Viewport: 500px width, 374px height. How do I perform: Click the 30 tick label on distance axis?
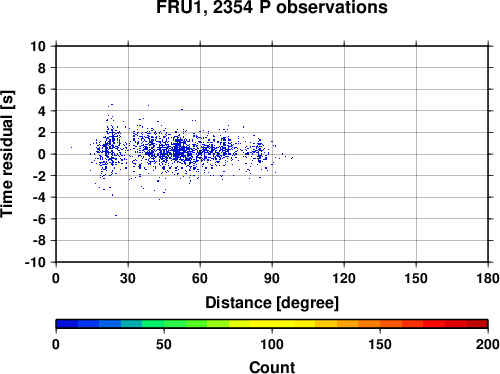coord(128,278)
